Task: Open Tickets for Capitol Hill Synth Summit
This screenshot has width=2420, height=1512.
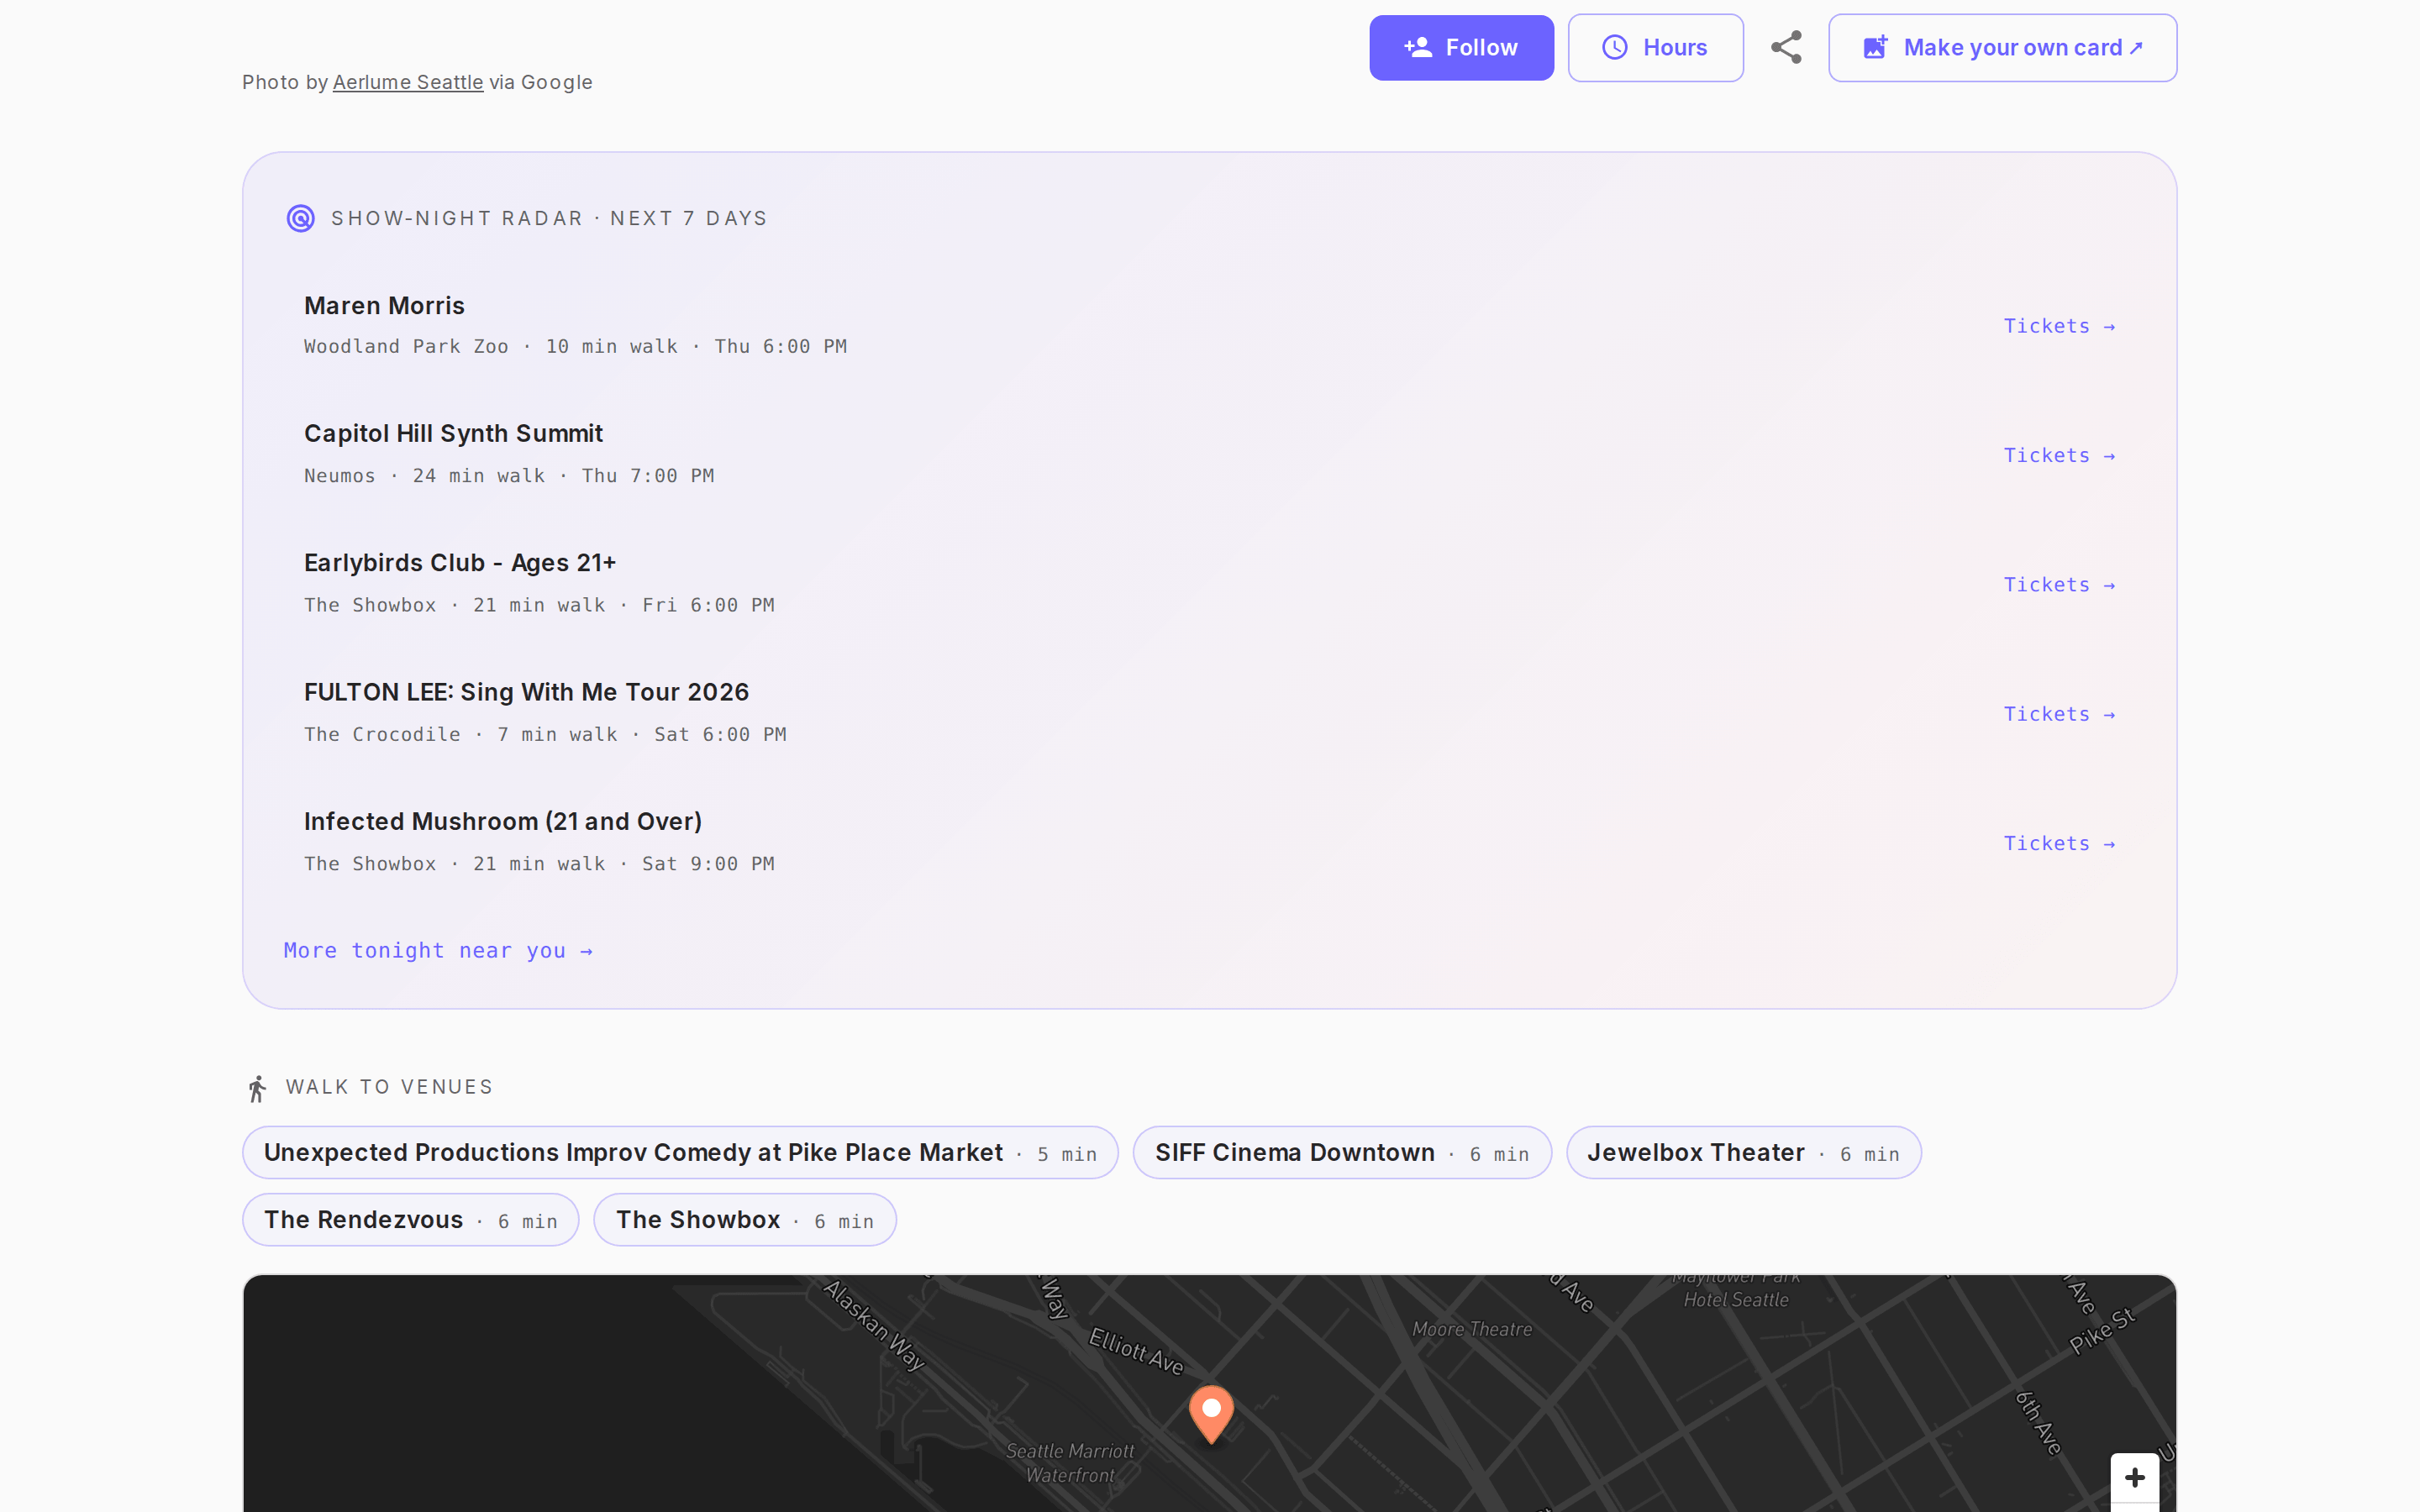Action: click(x=2059, y=455)
